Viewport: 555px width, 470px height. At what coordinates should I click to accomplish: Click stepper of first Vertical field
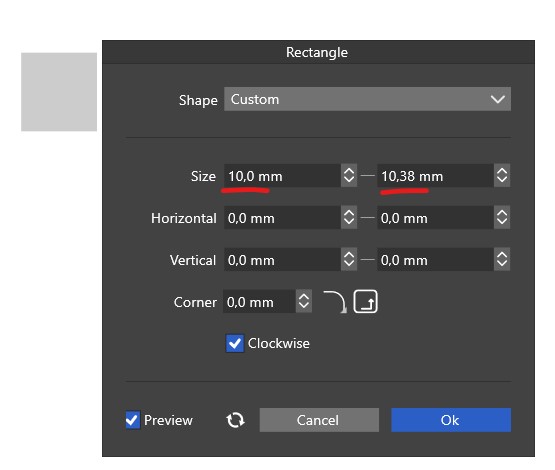click(349, 259)
